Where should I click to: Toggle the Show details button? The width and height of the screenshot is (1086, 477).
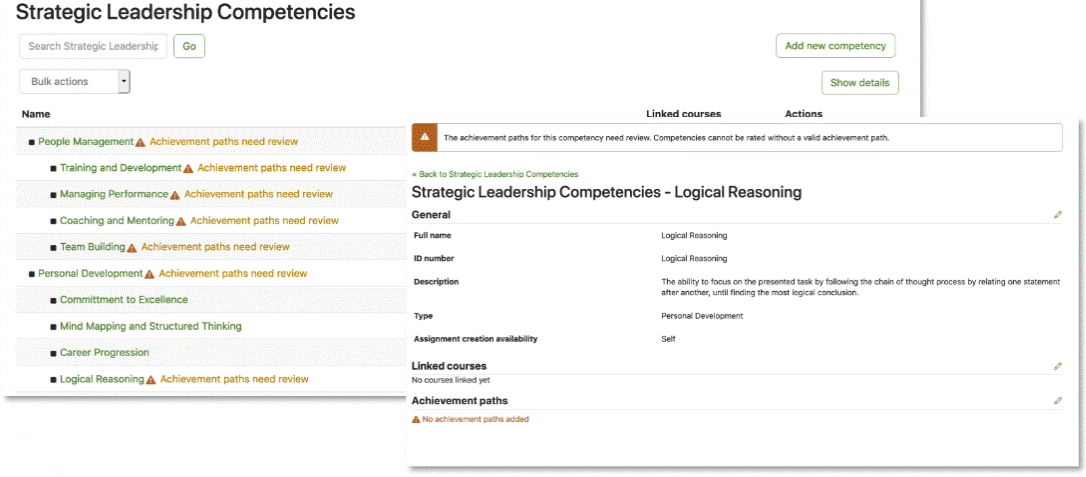coord(860,82)
